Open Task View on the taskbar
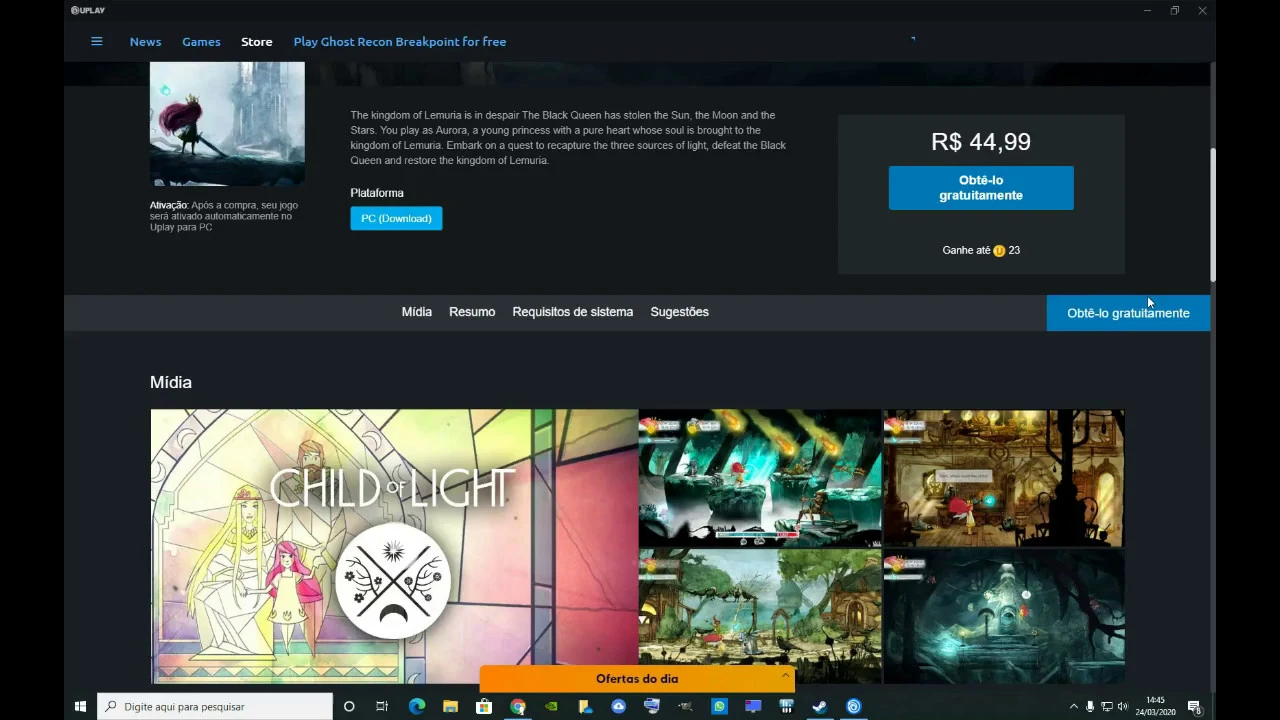Viewport: 1280px width, 720px height. click(x=382, y=706)
